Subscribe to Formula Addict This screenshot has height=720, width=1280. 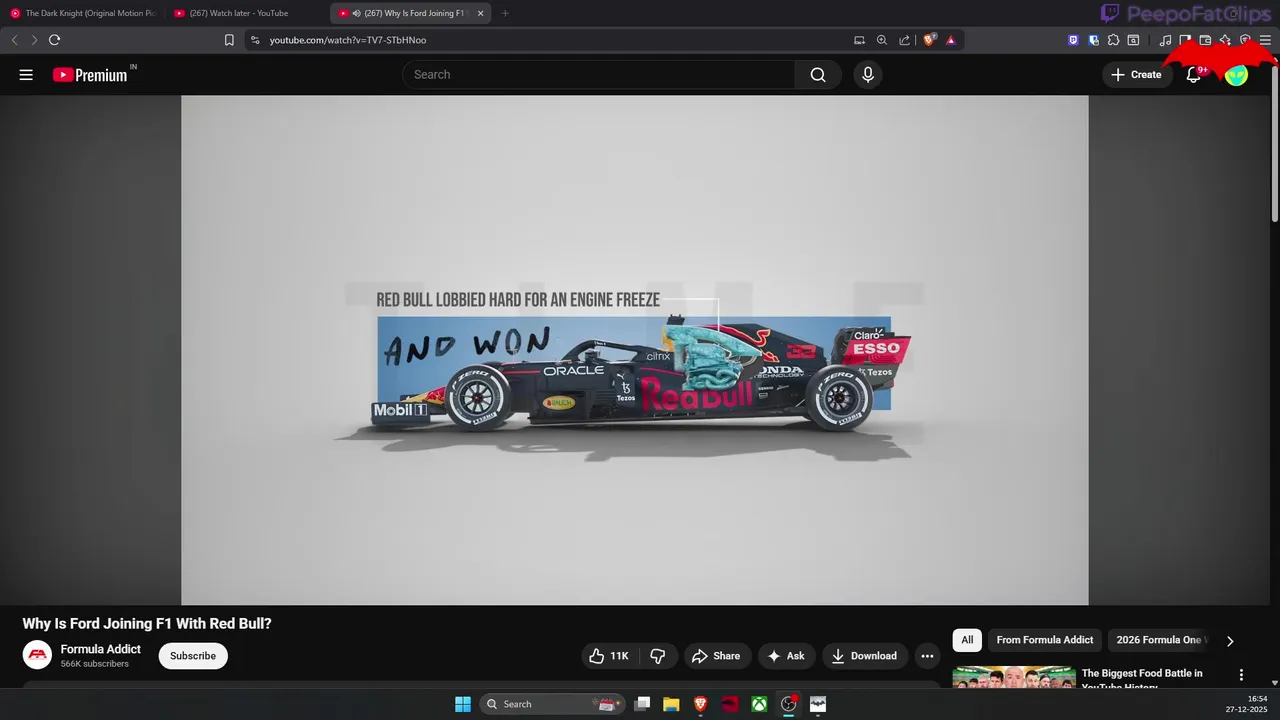point(193,656)
